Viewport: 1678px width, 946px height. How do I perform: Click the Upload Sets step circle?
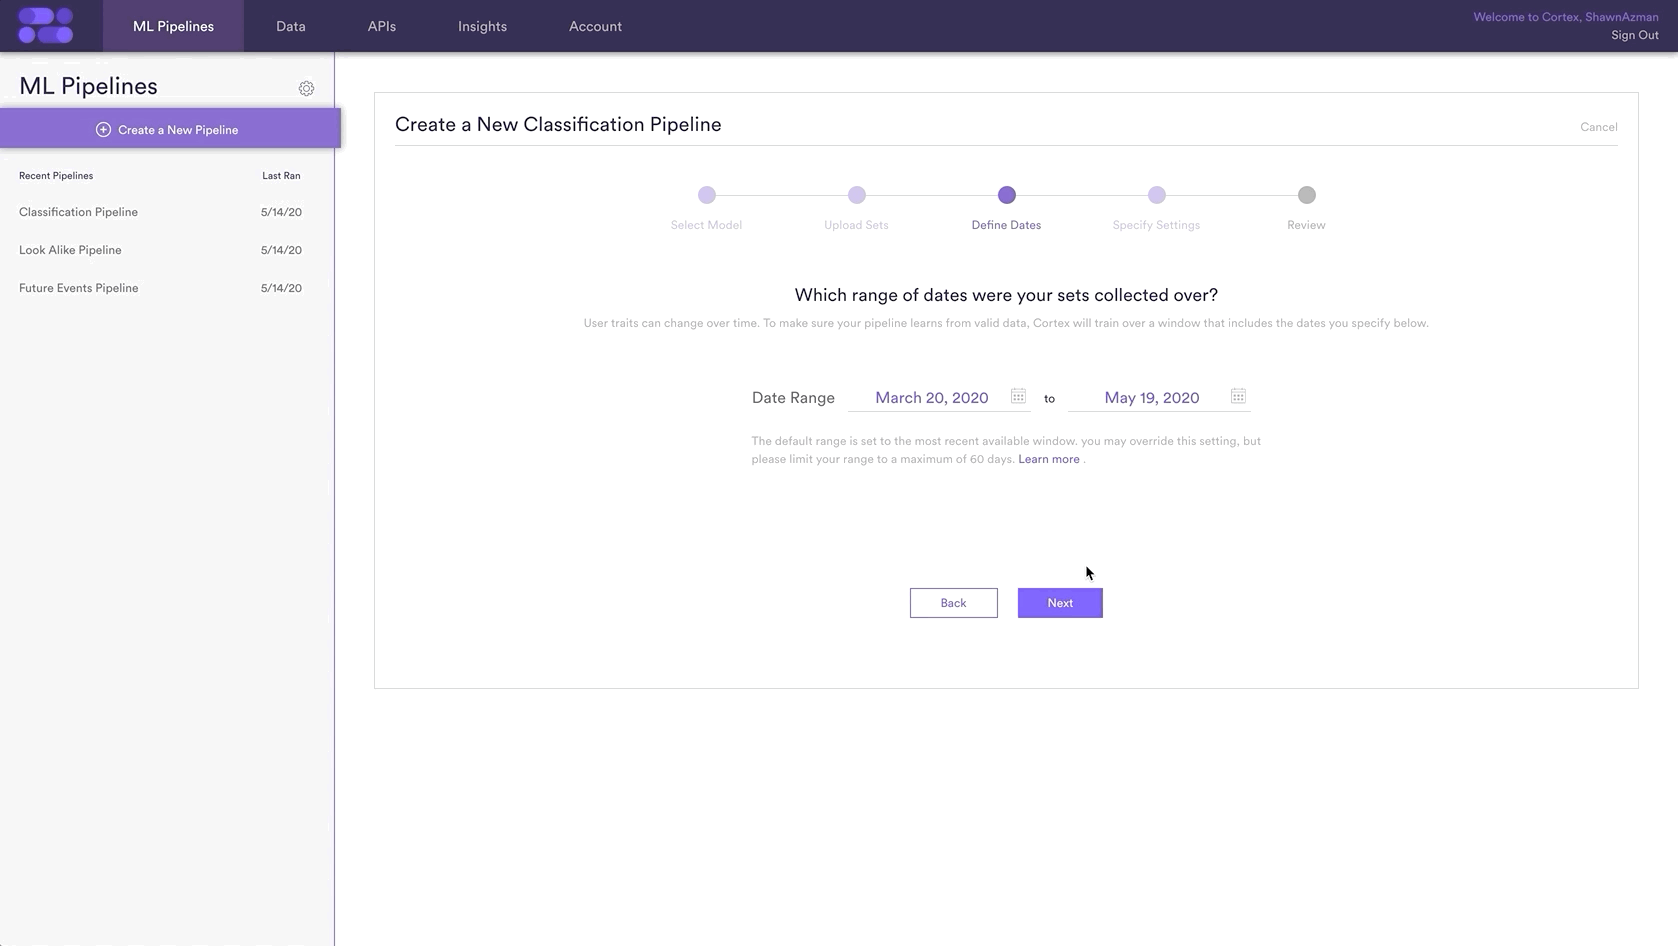pos(857,195)
